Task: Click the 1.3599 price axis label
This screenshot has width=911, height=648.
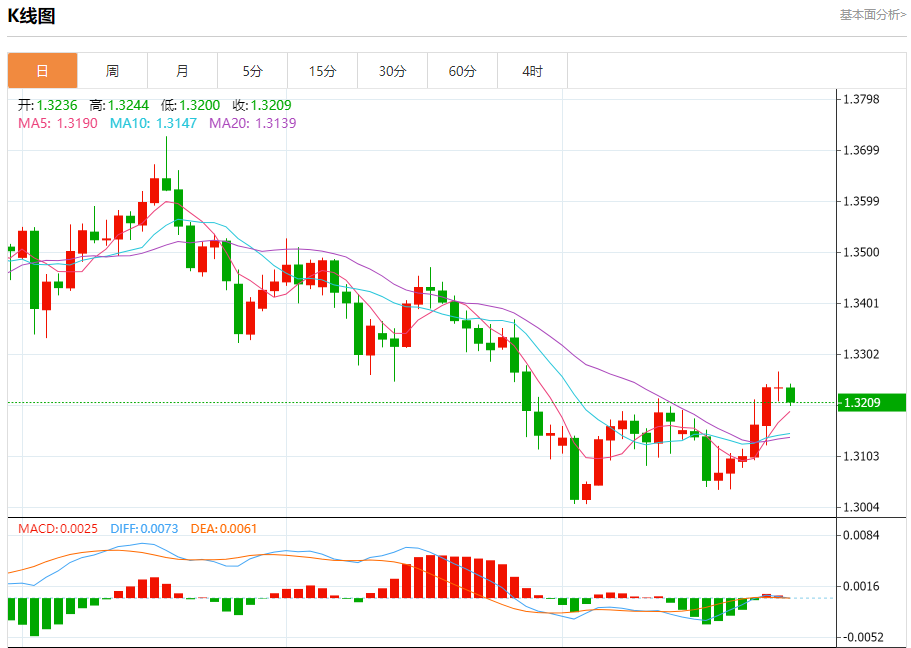Action: click(862, 201)
